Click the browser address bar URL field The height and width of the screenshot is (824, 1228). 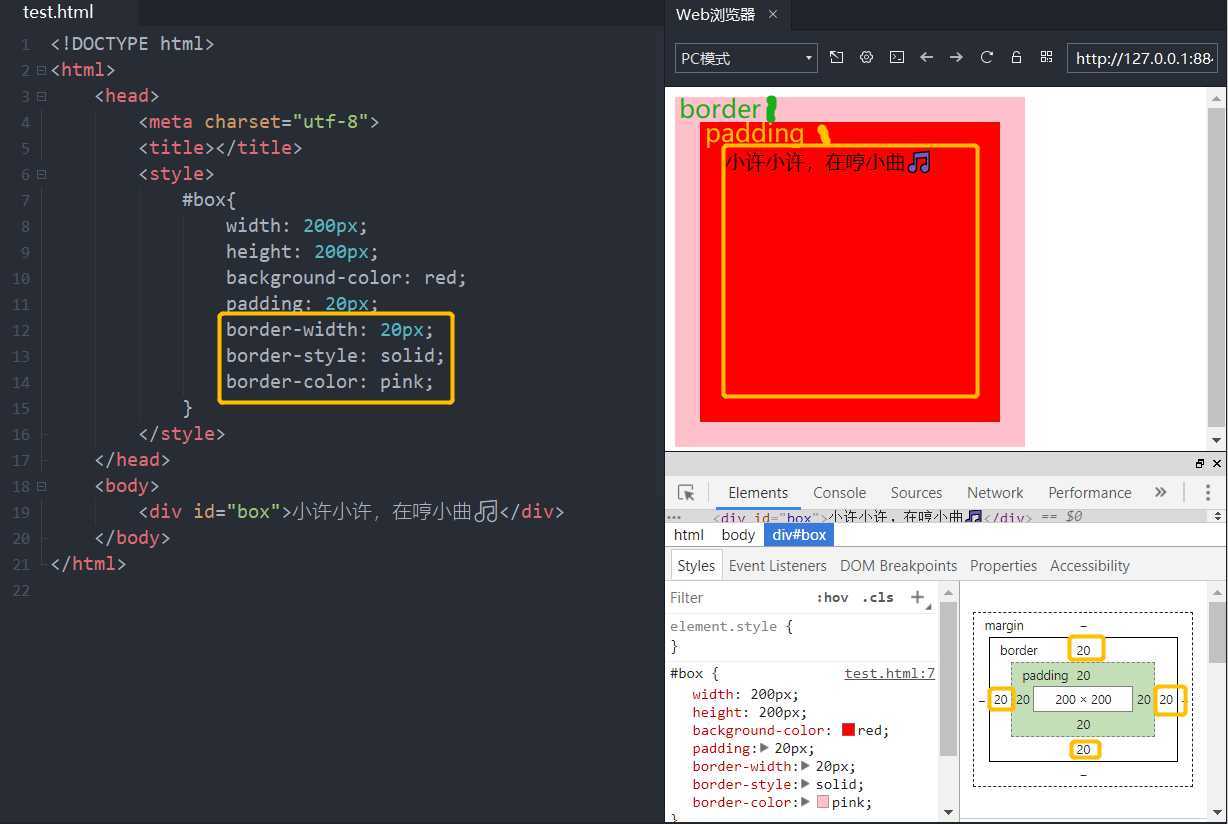click(1143, 58)
